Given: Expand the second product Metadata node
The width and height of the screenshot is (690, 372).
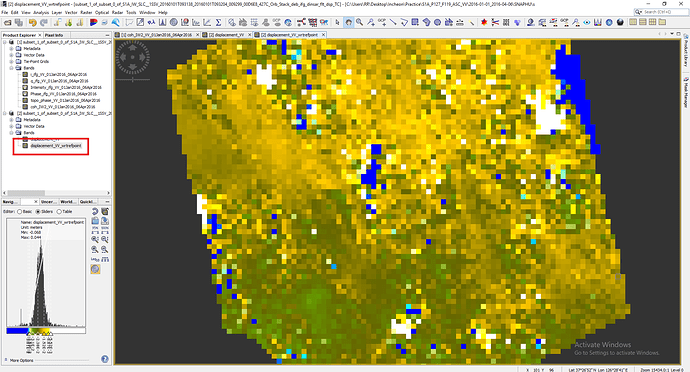Looking at the screenshot, I should 11,120.
